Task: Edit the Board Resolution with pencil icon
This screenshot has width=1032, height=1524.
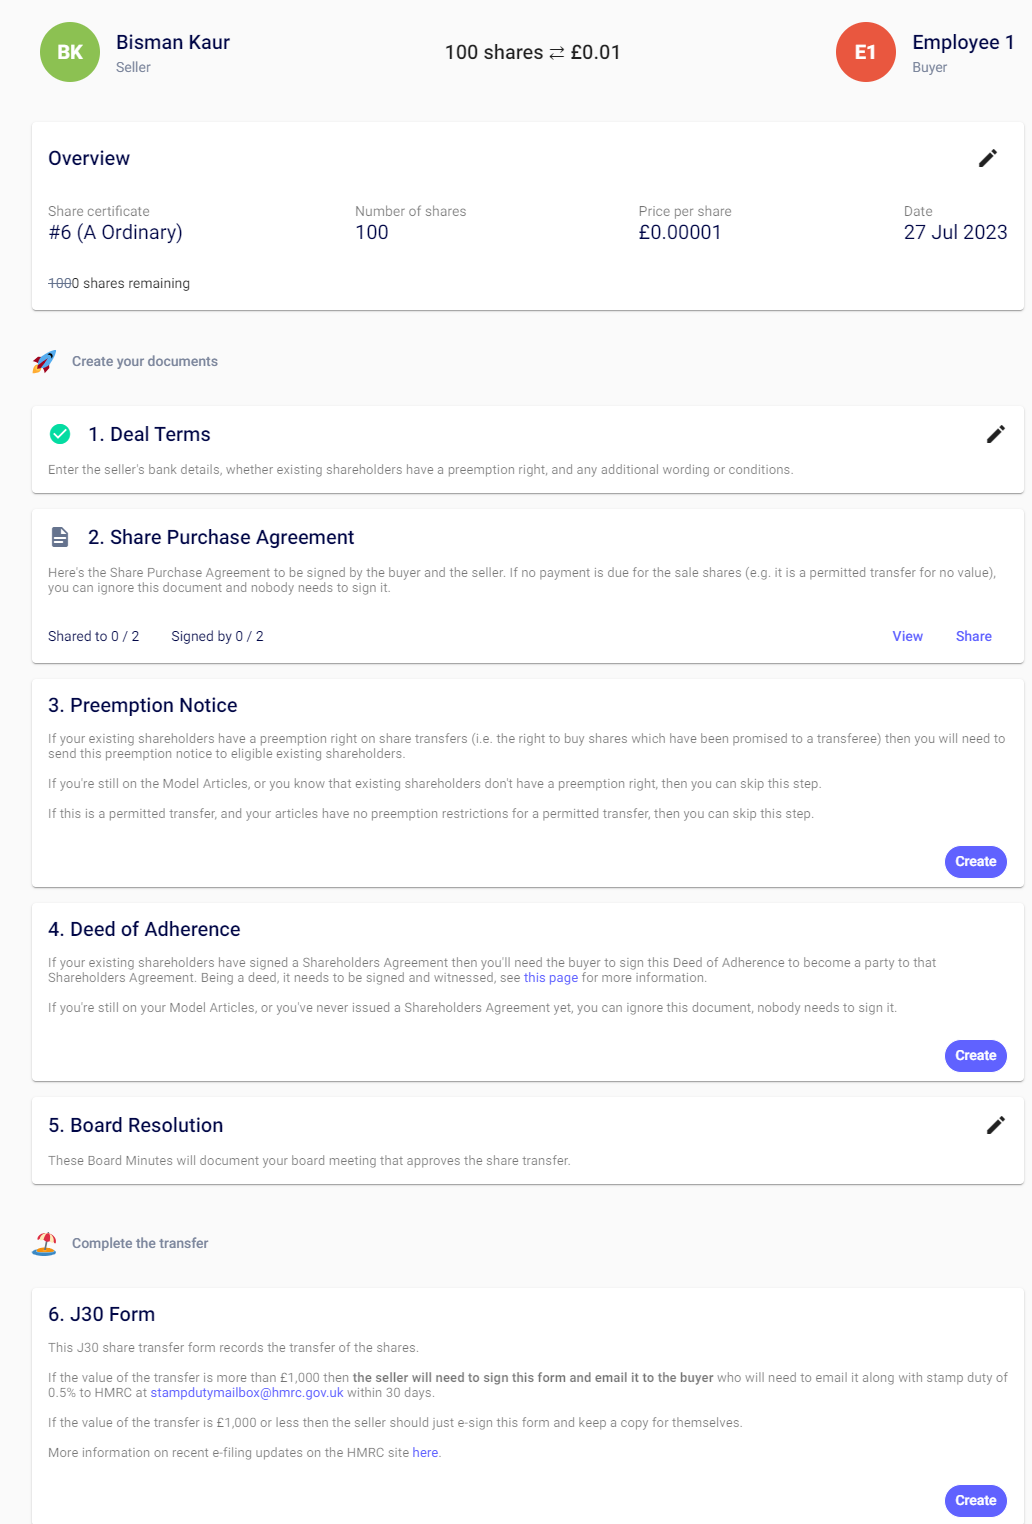Action: tap(995, 1125)
